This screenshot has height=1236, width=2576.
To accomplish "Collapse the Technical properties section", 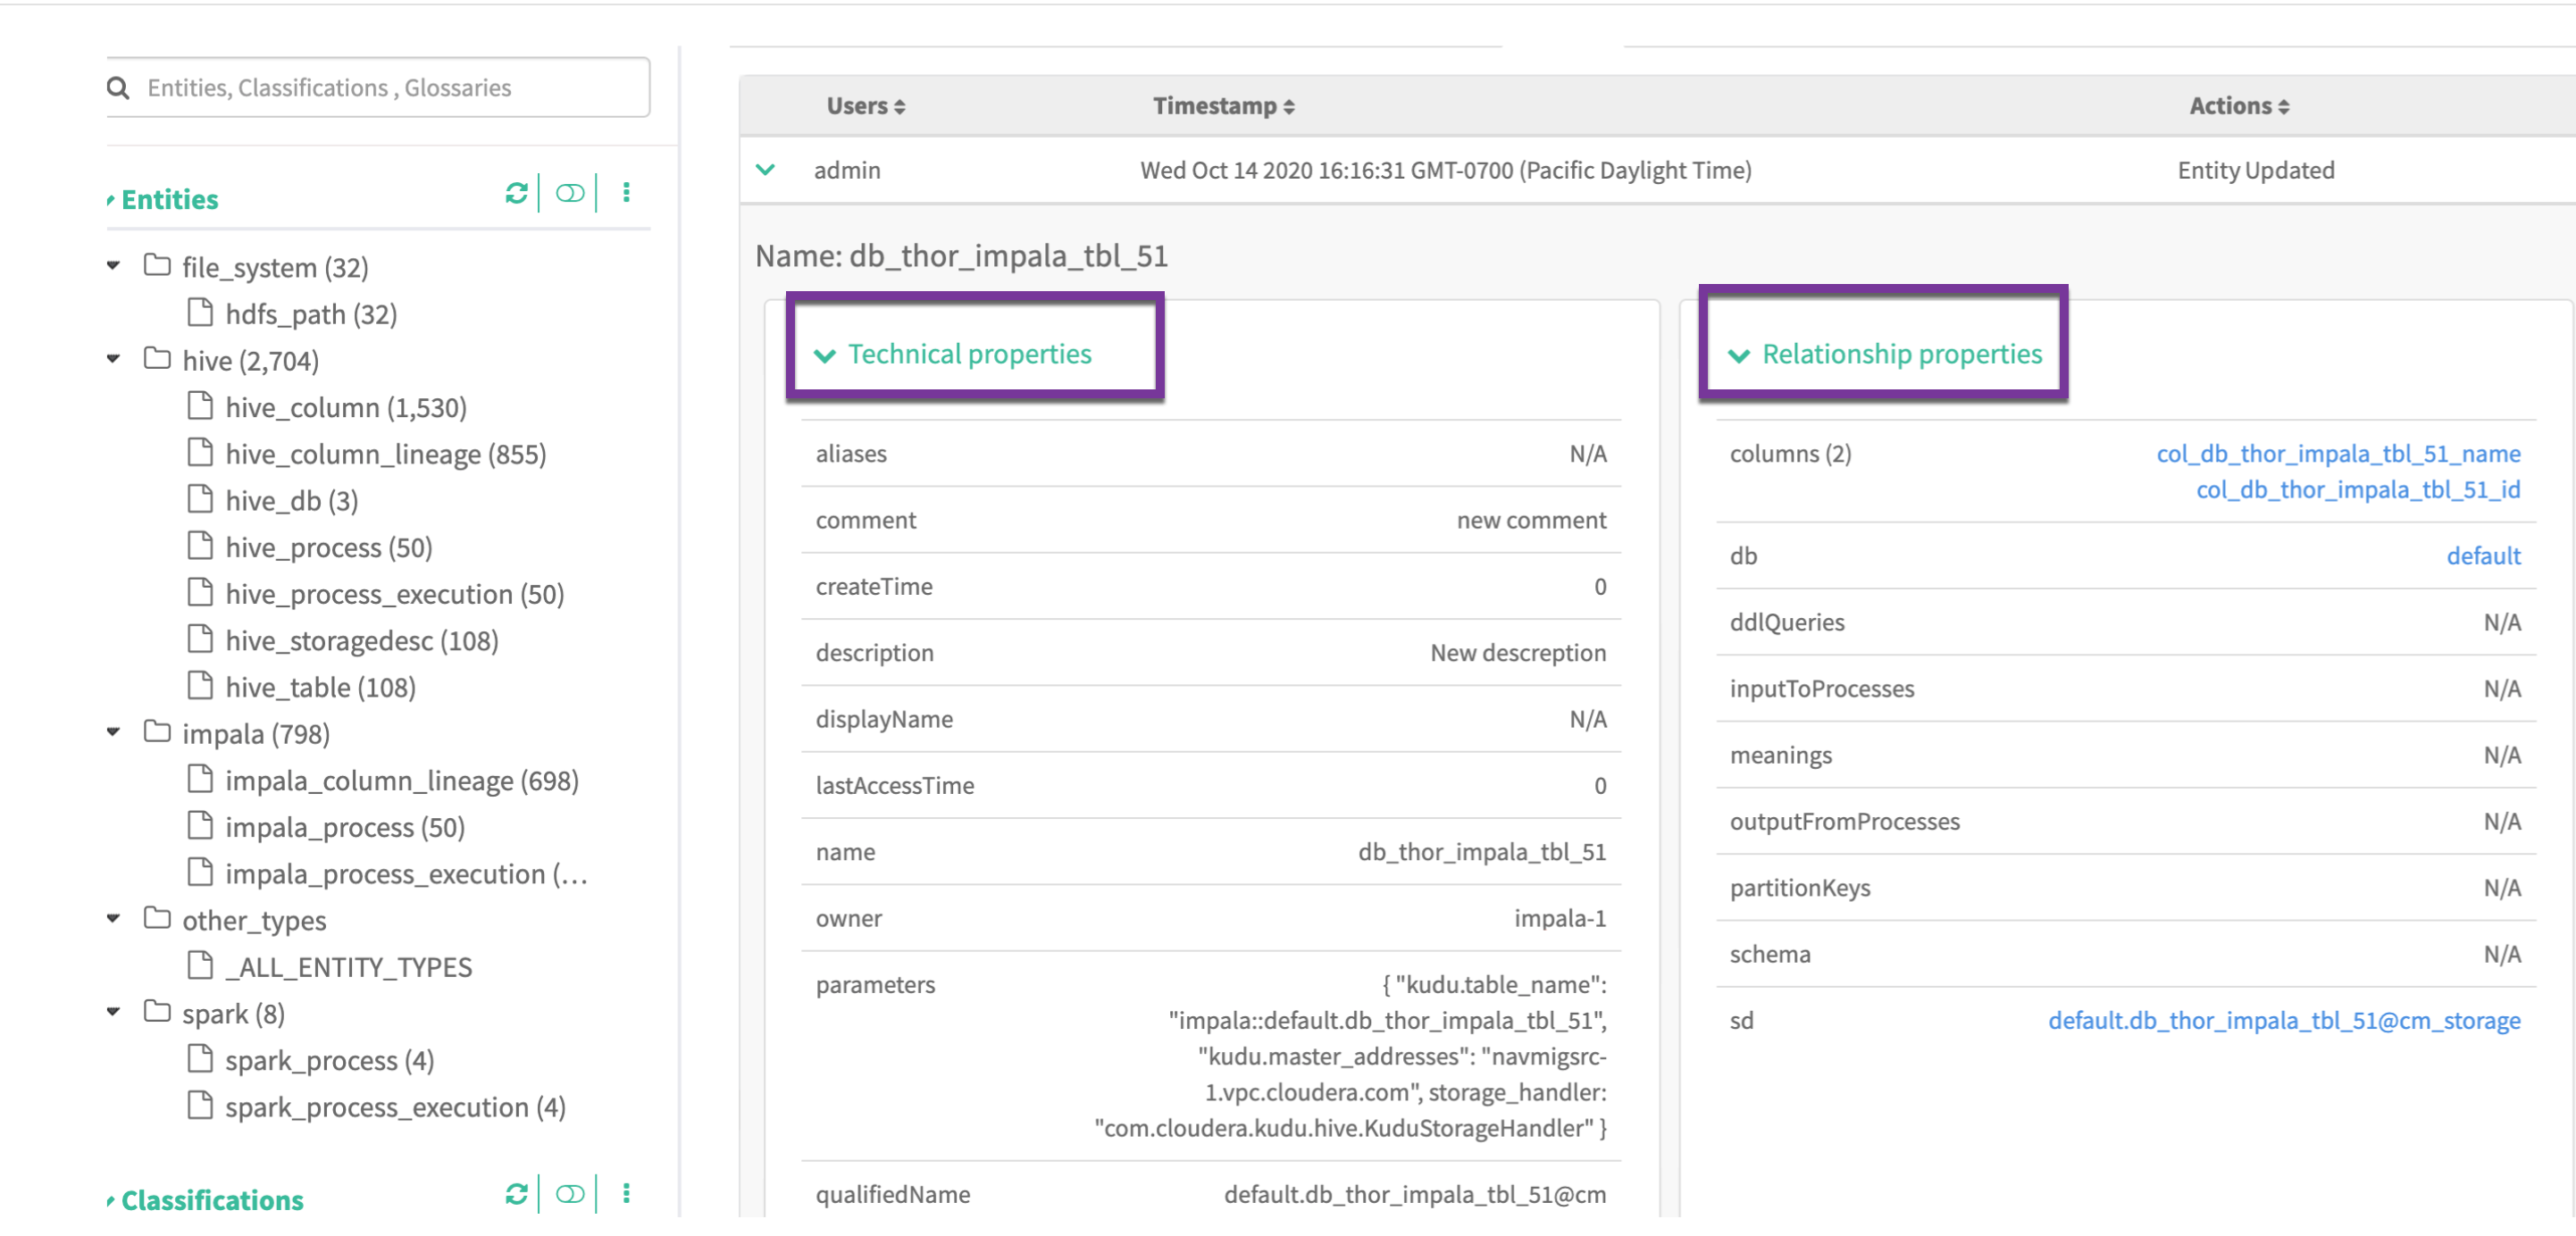I will click(825, 355).
